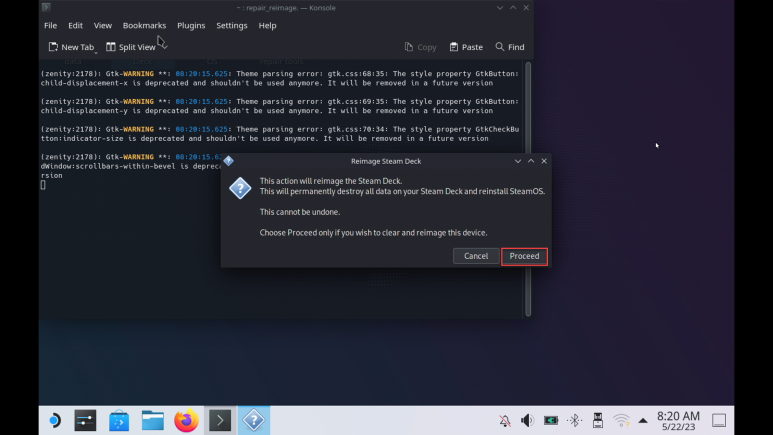
Task: Click Show Desktop button in taskbar
Action: [719, 421]
